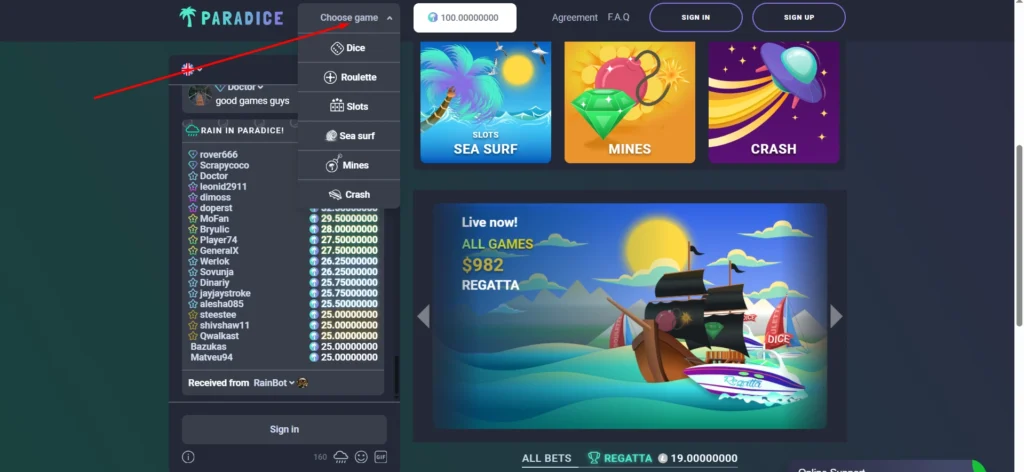Click the Regatta trophy icon
Screen dimensions: 1024x472
tap(594, 458)
